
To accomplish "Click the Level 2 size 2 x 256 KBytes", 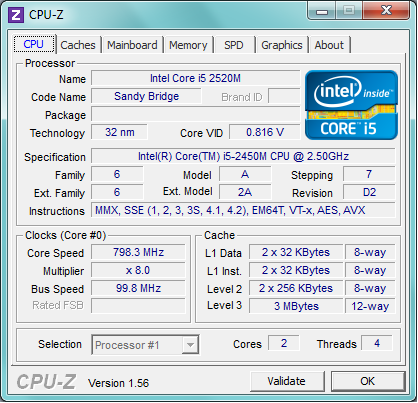I will coord(296,288).
